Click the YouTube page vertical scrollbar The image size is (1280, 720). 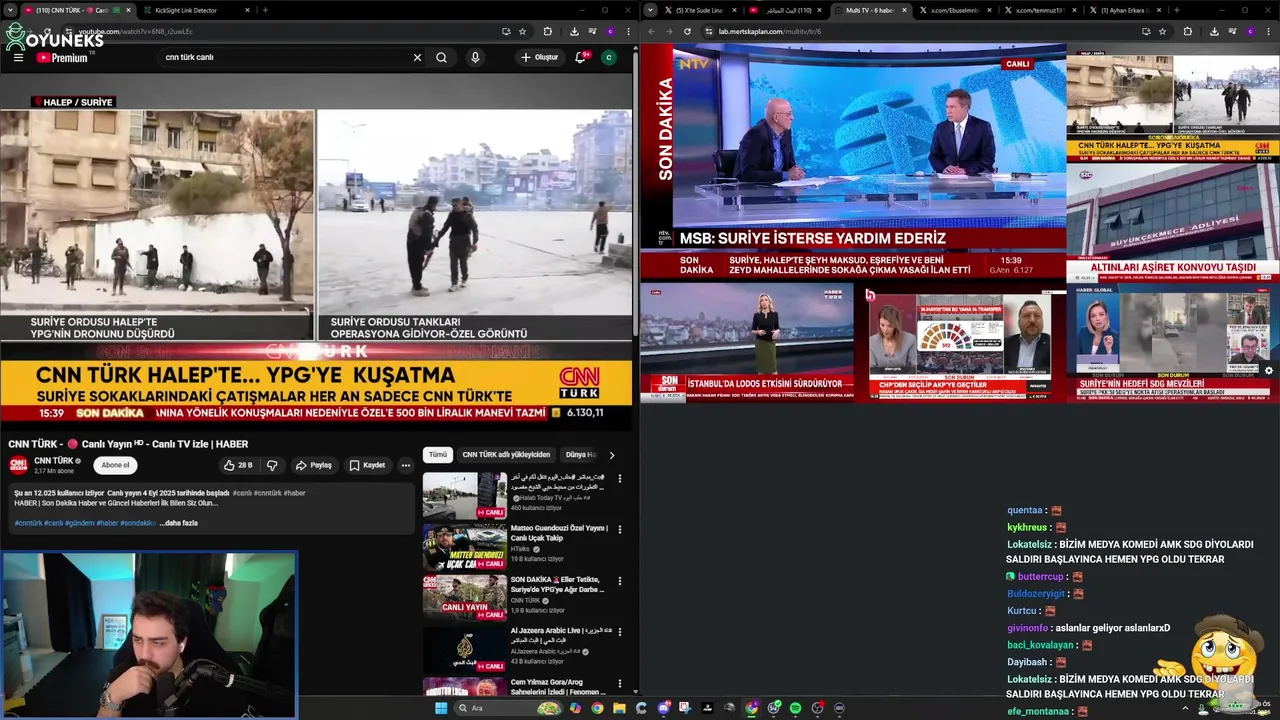coord(635,195)
